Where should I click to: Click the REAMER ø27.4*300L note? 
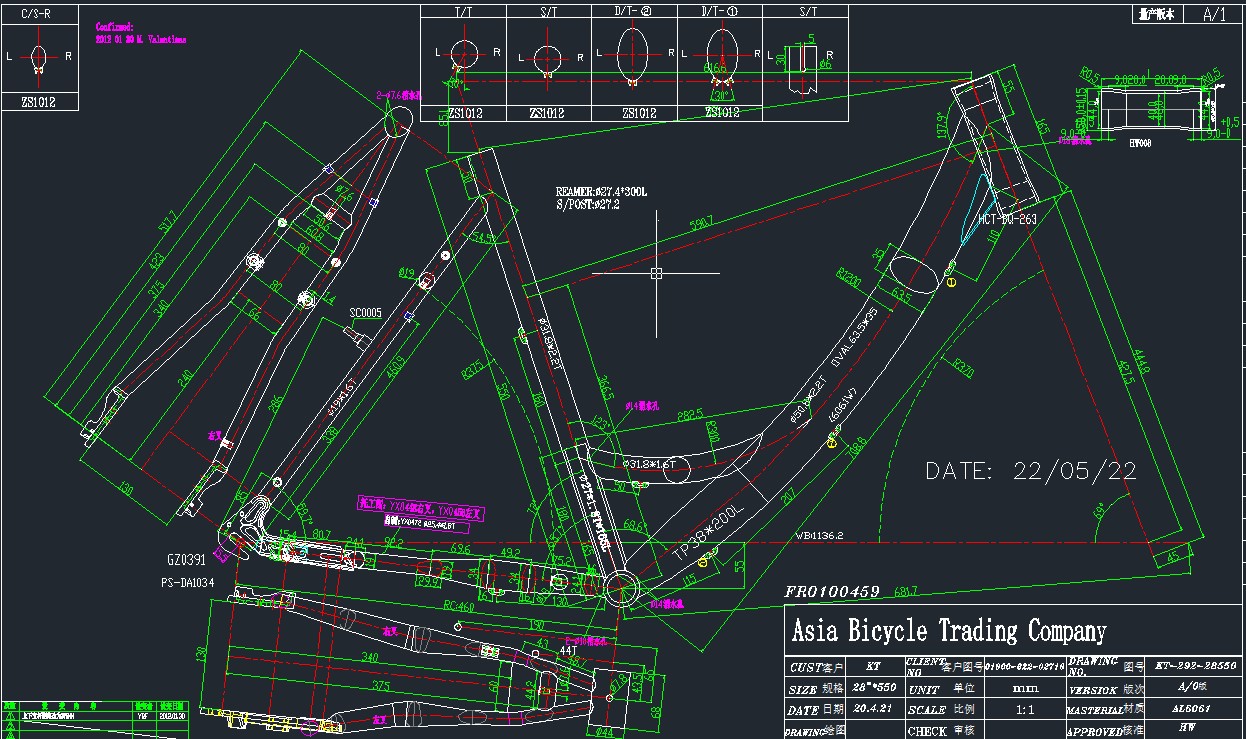click(602, 191)
